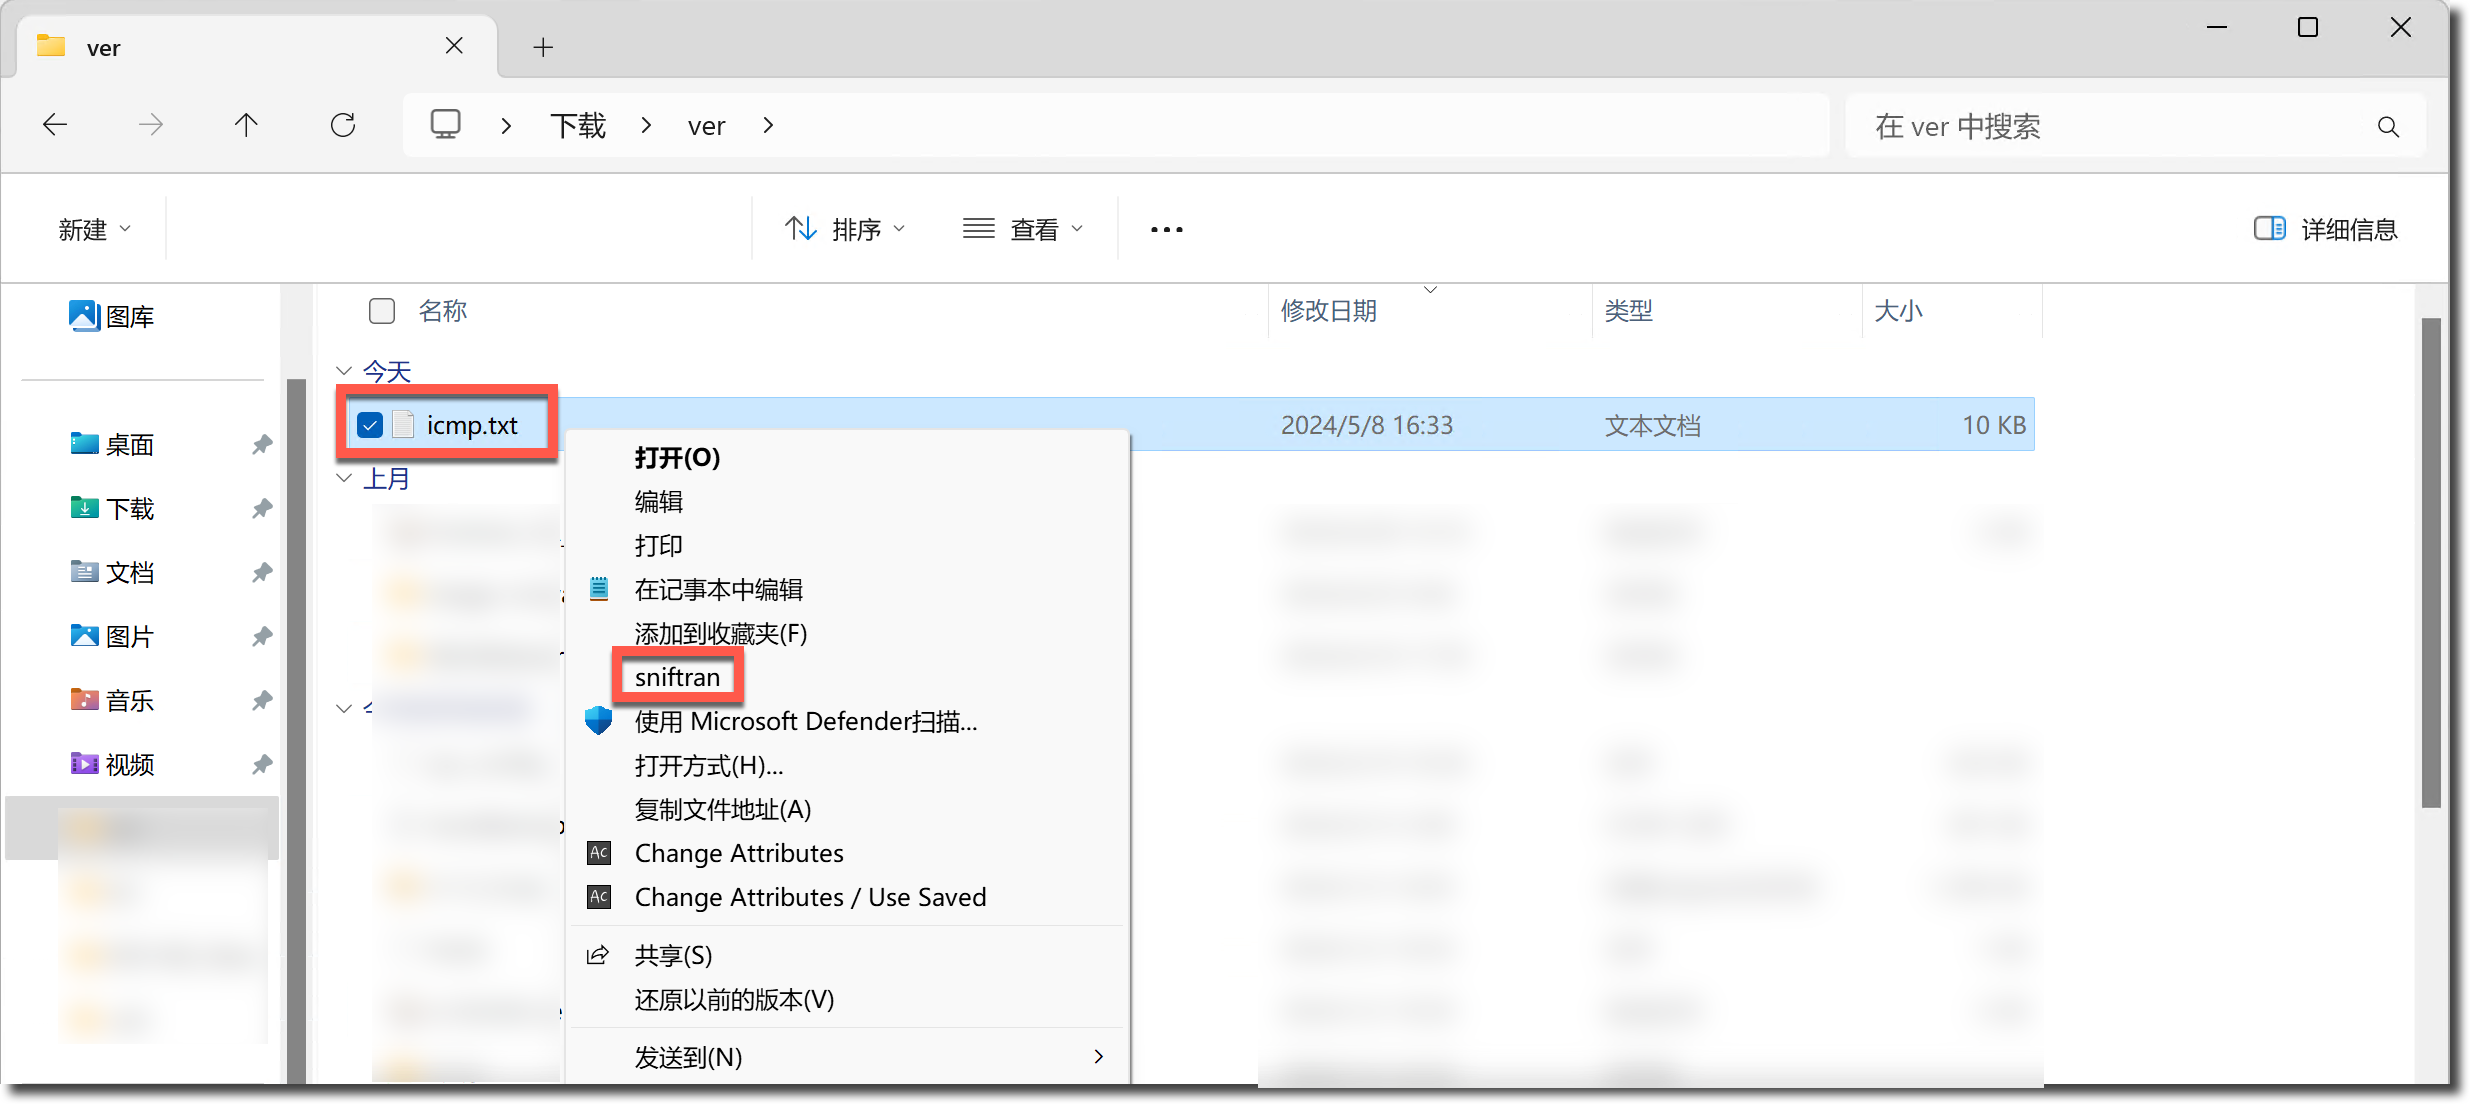Open the 排序 sort dropdown

(845, 230)
